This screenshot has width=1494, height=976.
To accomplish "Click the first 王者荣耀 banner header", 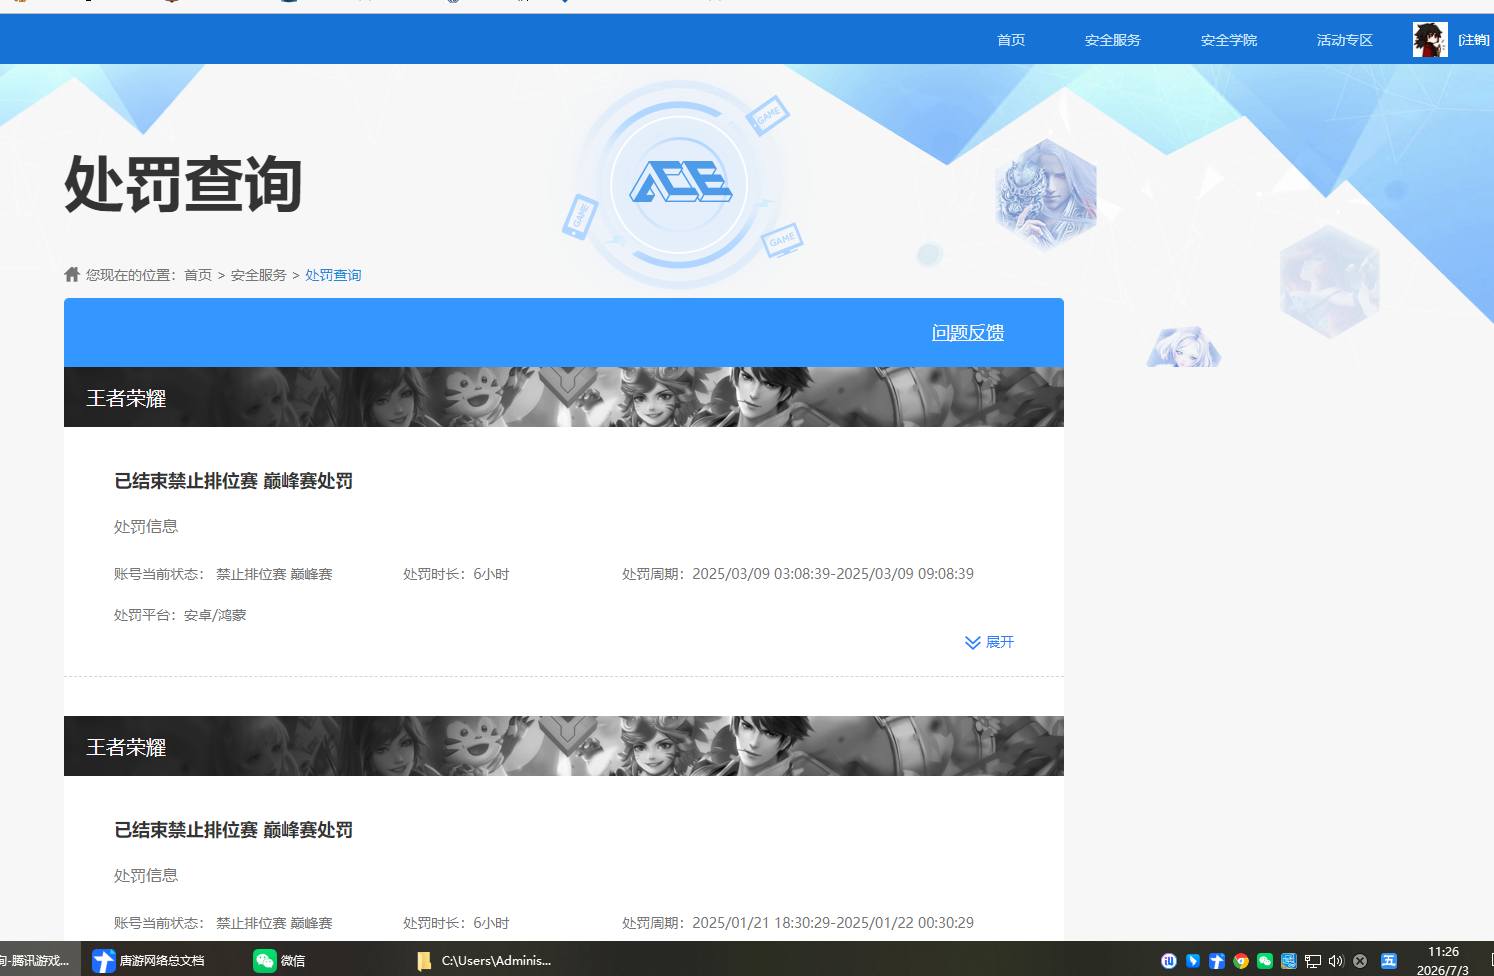I will [564, 397].
